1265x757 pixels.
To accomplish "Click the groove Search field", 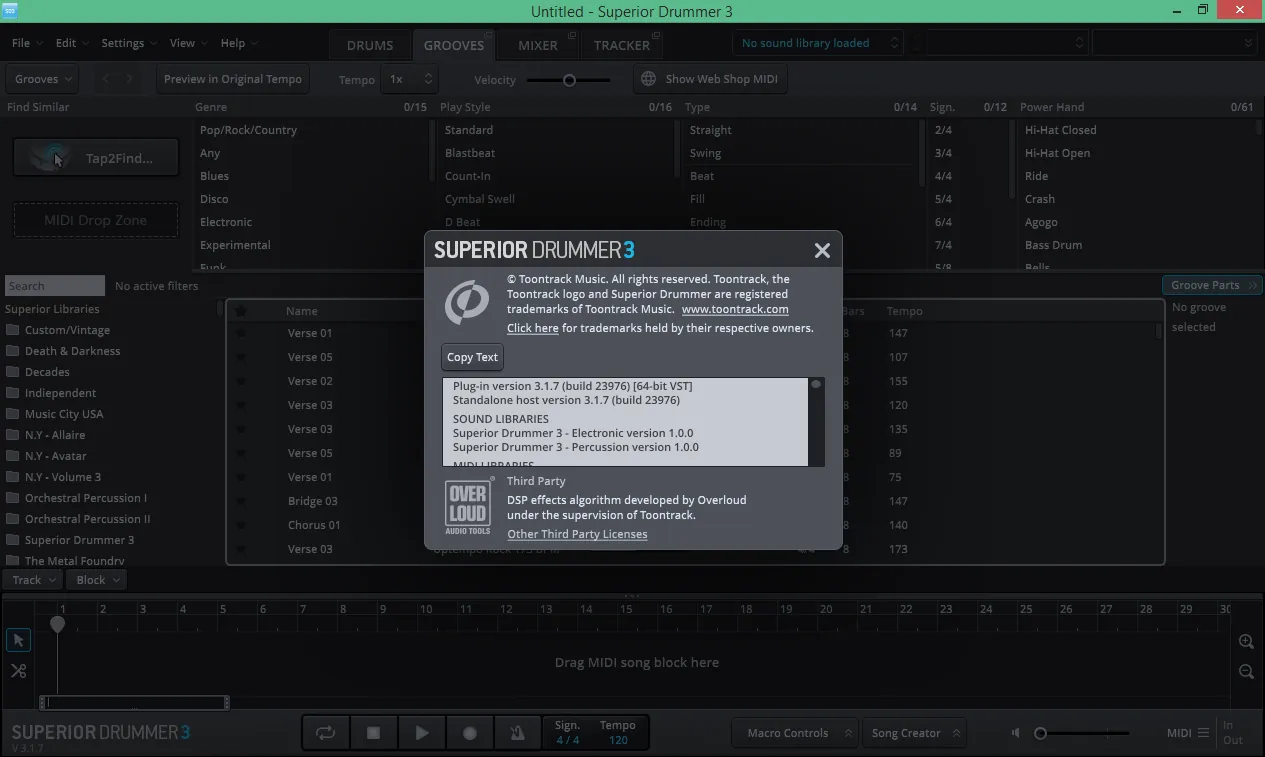I will 55,286.
